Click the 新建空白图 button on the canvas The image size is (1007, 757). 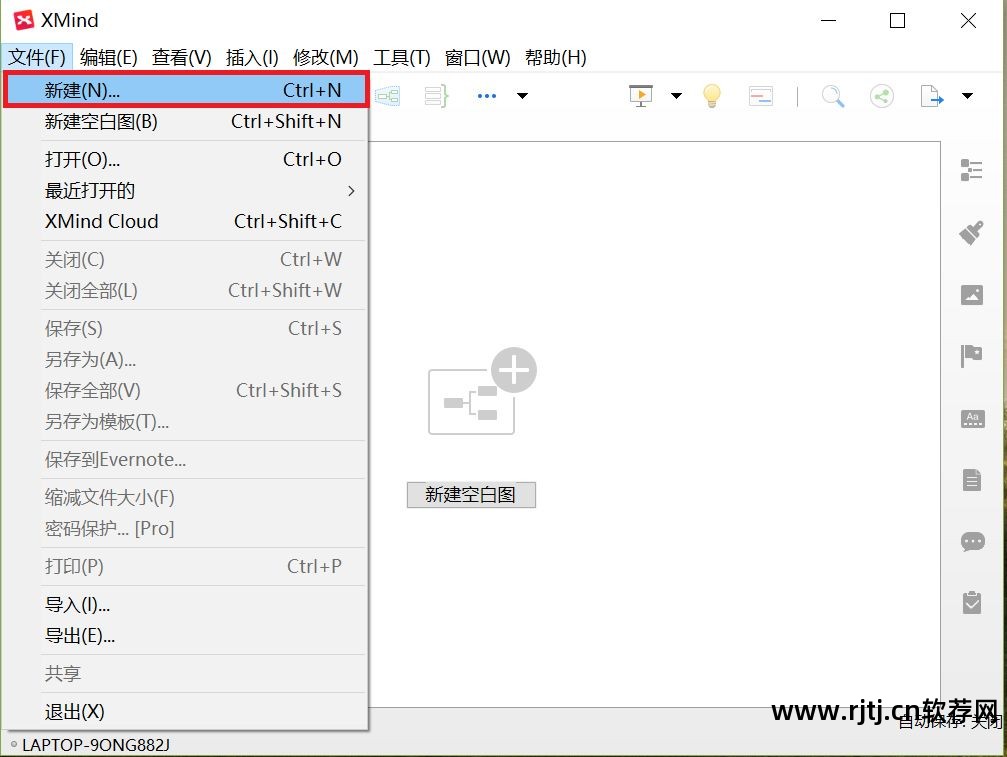471,494
